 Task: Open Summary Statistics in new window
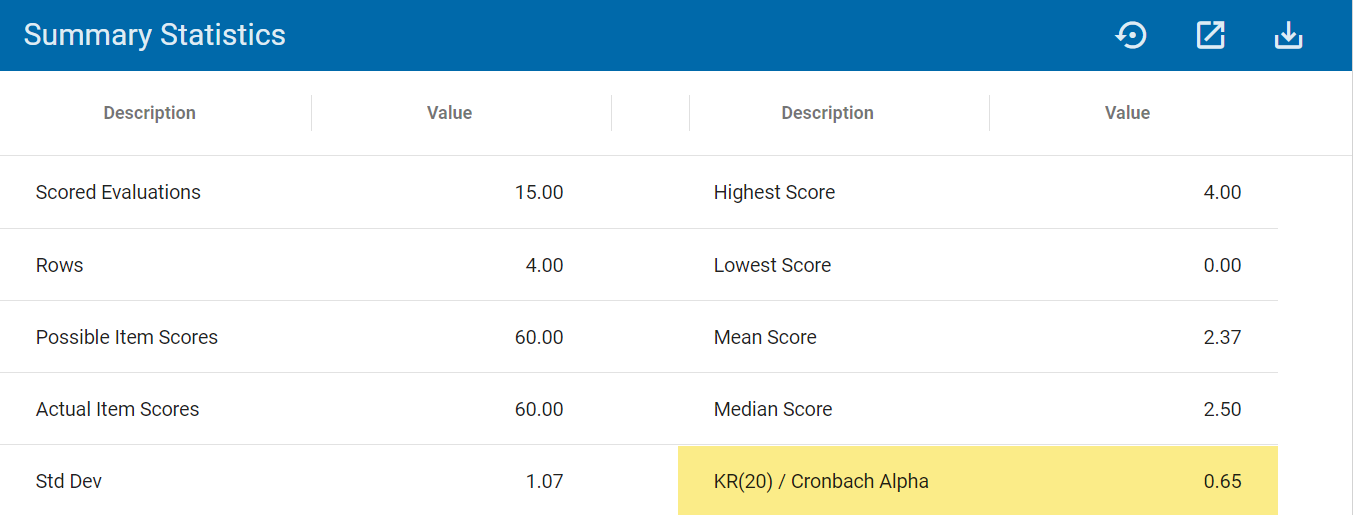pyautogui.click(x=1210, y=36)
